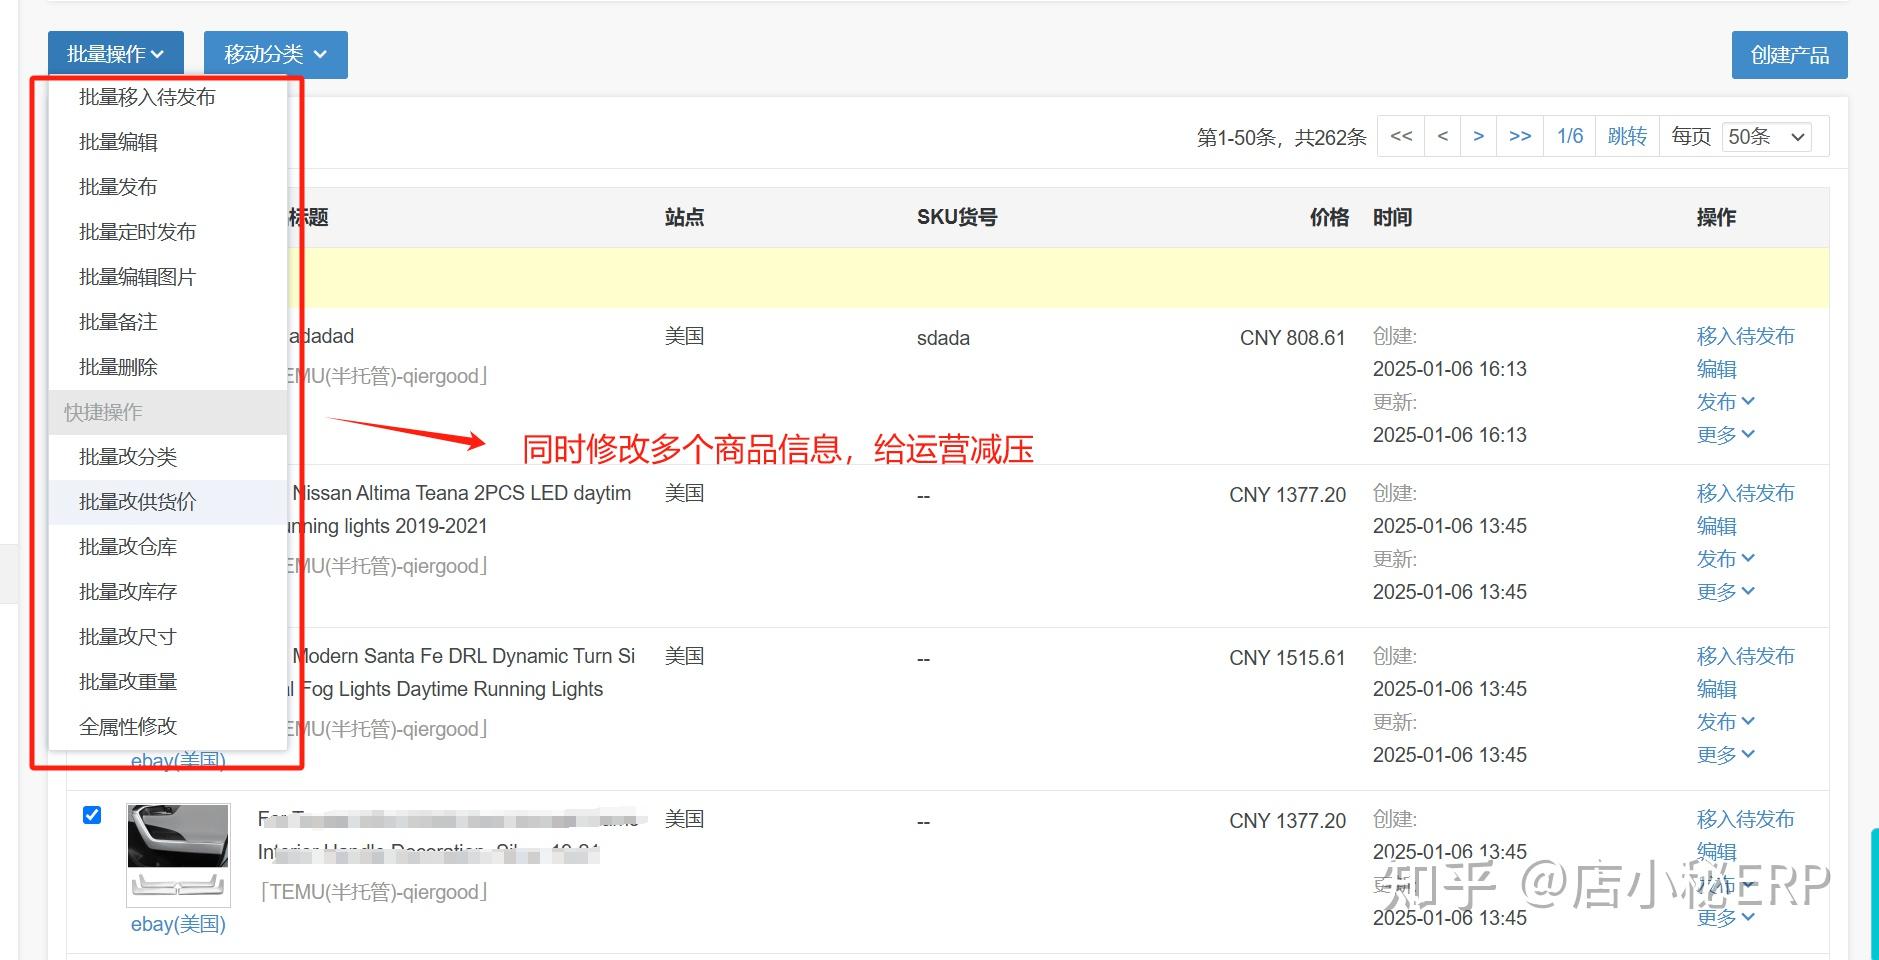Select 批量编辑 from the batch menu
Viewport: 1879px width, 960px height.
click(119, 142)
